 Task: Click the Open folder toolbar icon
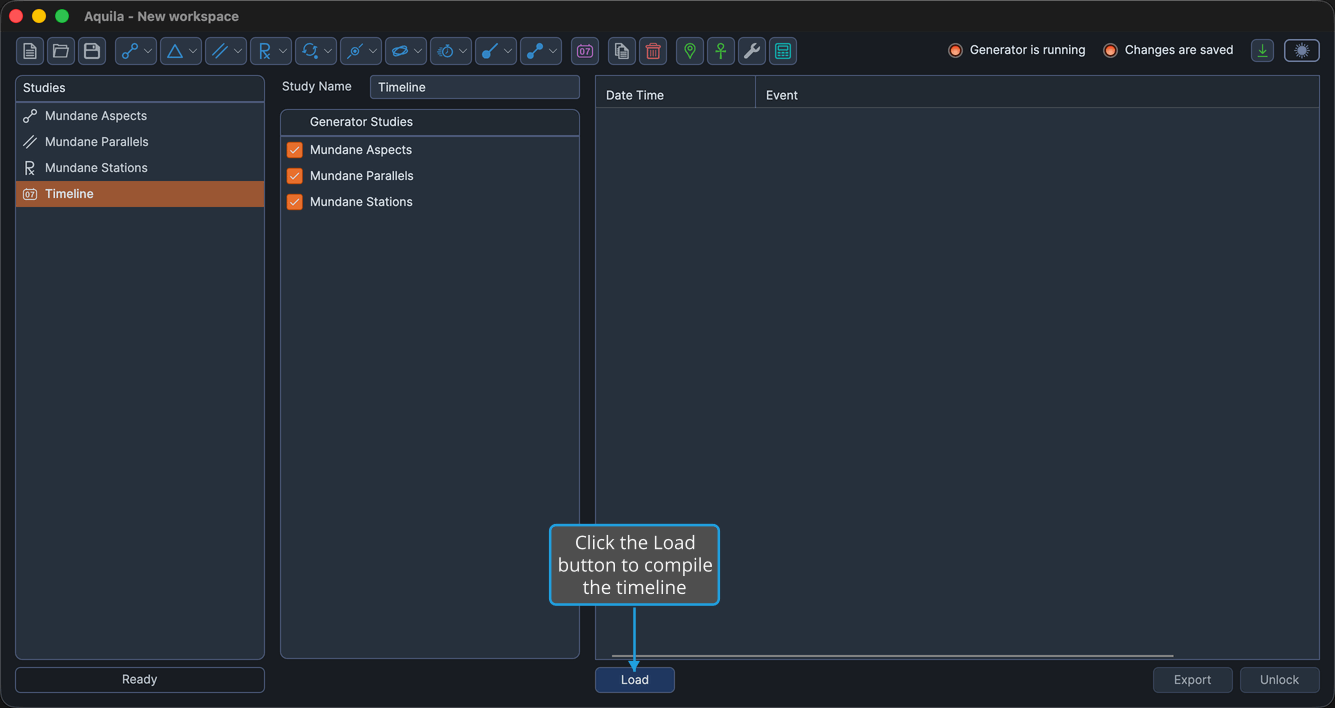click(61, 51)
